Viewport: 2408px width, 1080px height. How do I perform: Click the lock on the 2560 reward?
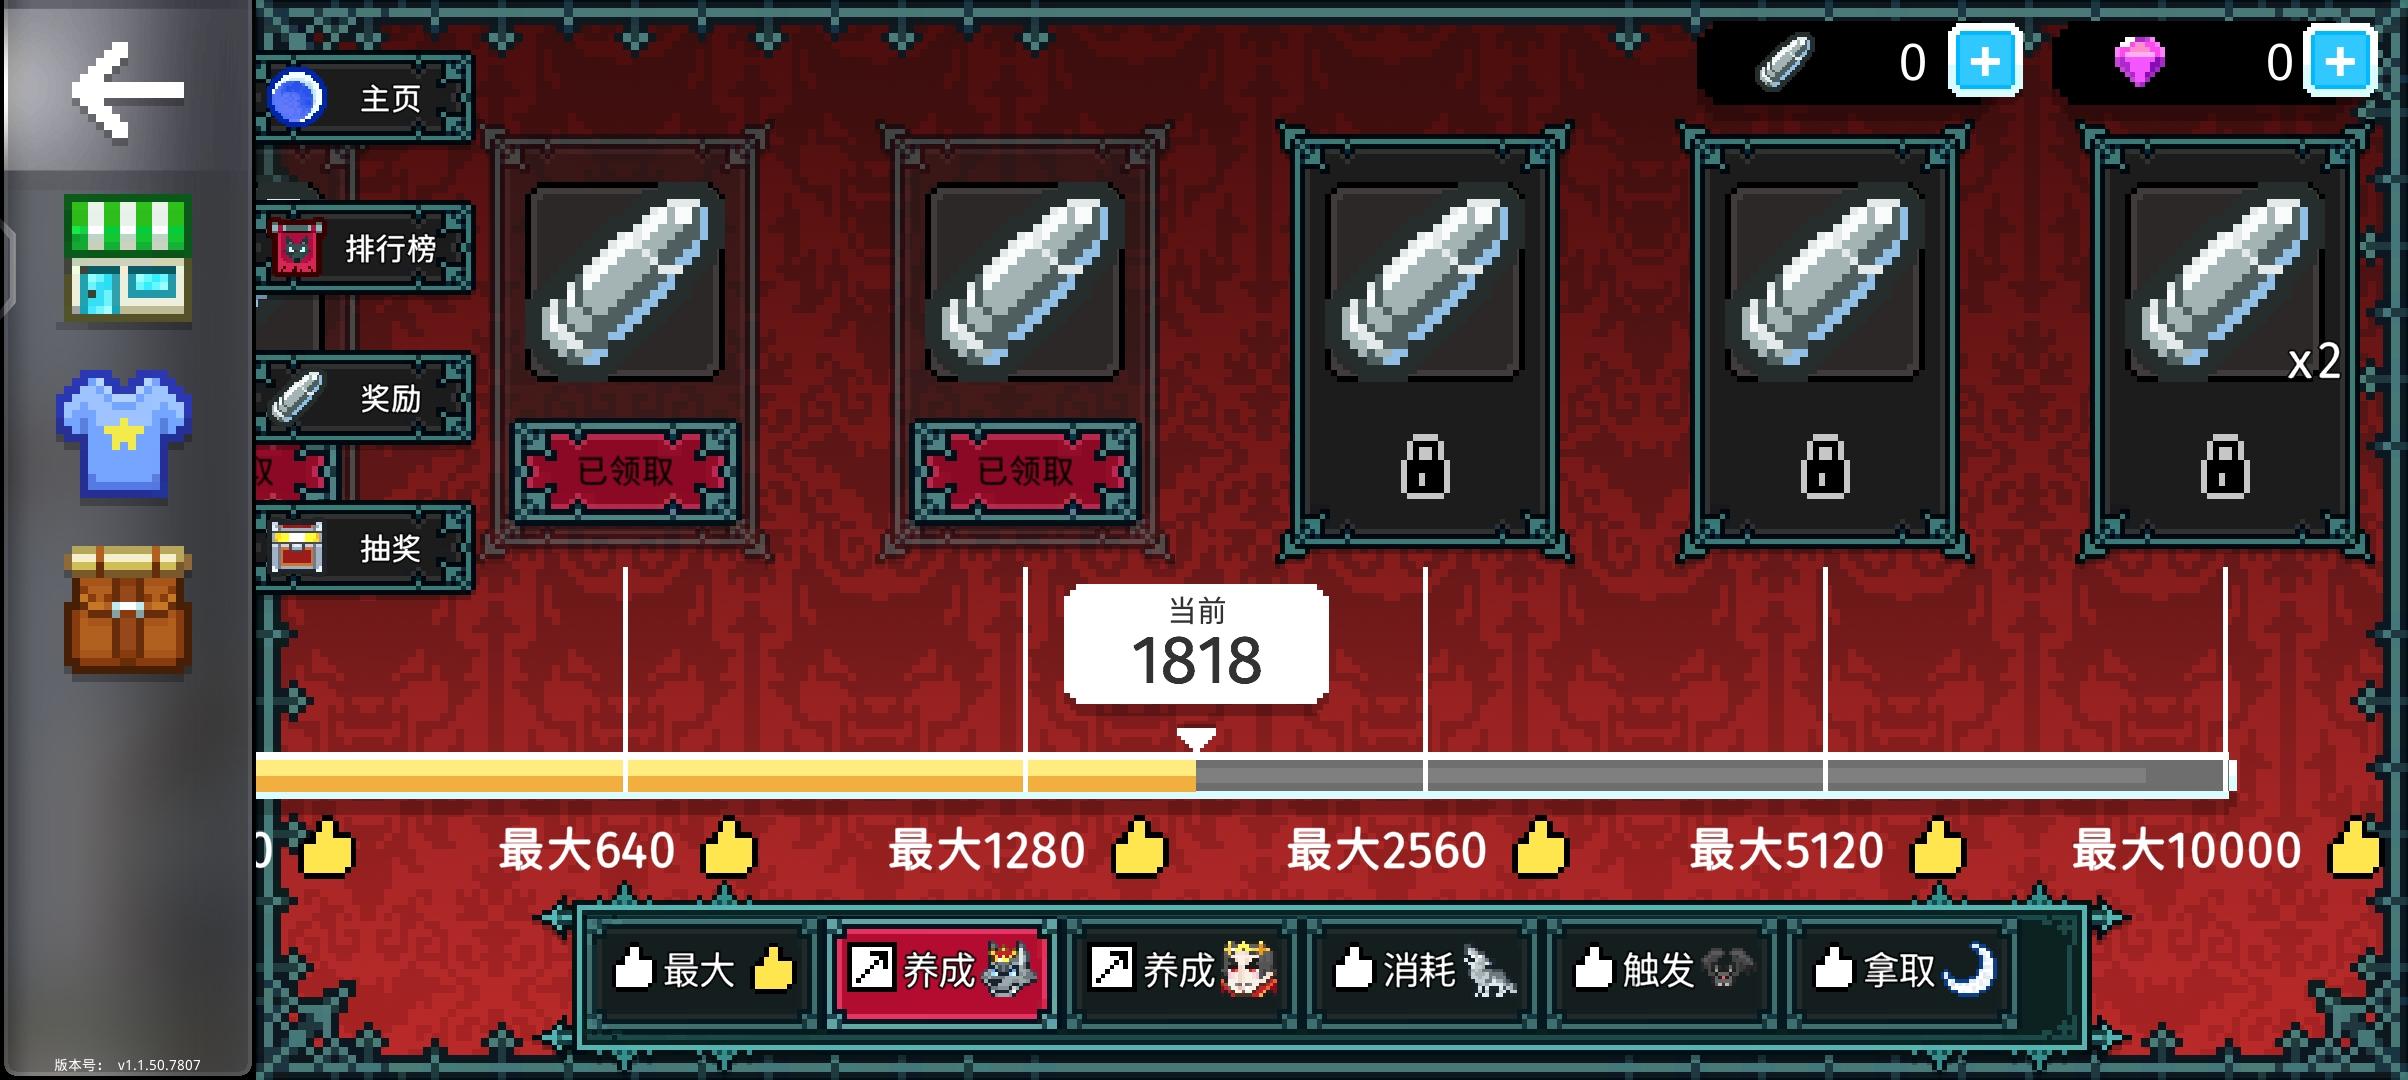point(1425,466)
